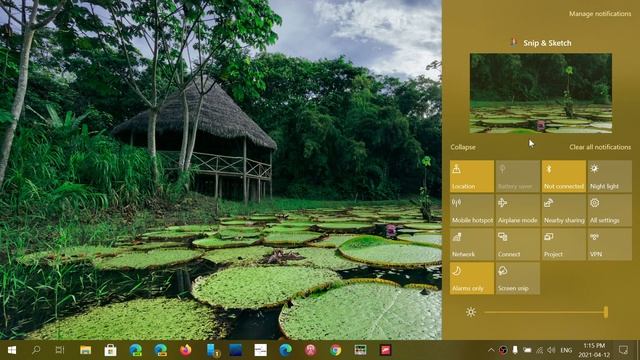640x360 pixels.
Task: Open the Wi-Fi network tray icon
Action: coord(540,350)
